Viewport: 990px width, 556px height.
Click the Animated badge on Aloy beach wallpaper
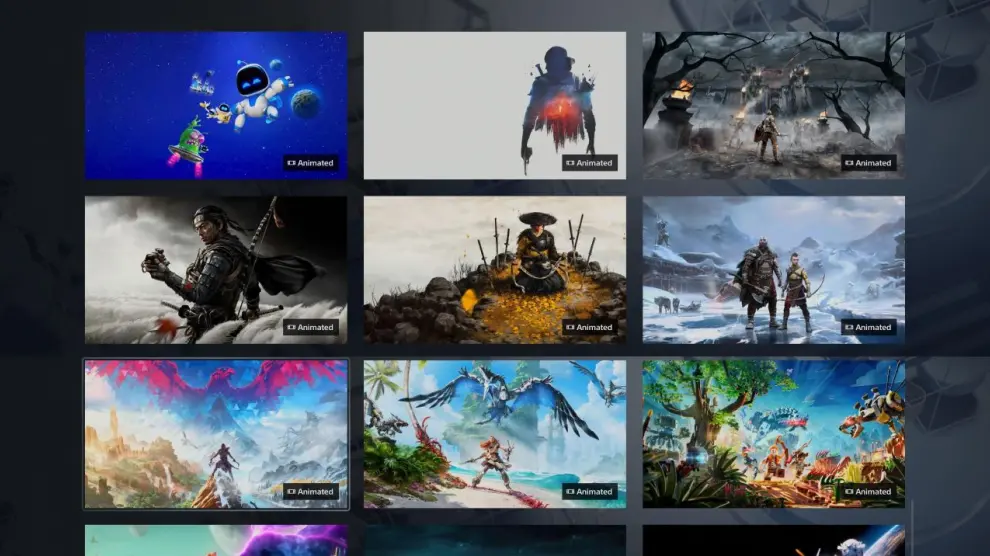tap(590, 492)
